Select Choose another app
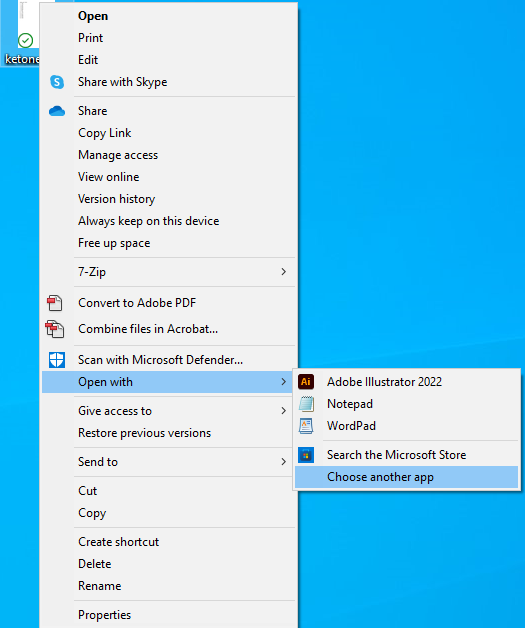525x628 pixels. pyautogui.click(x=406, y=477)
